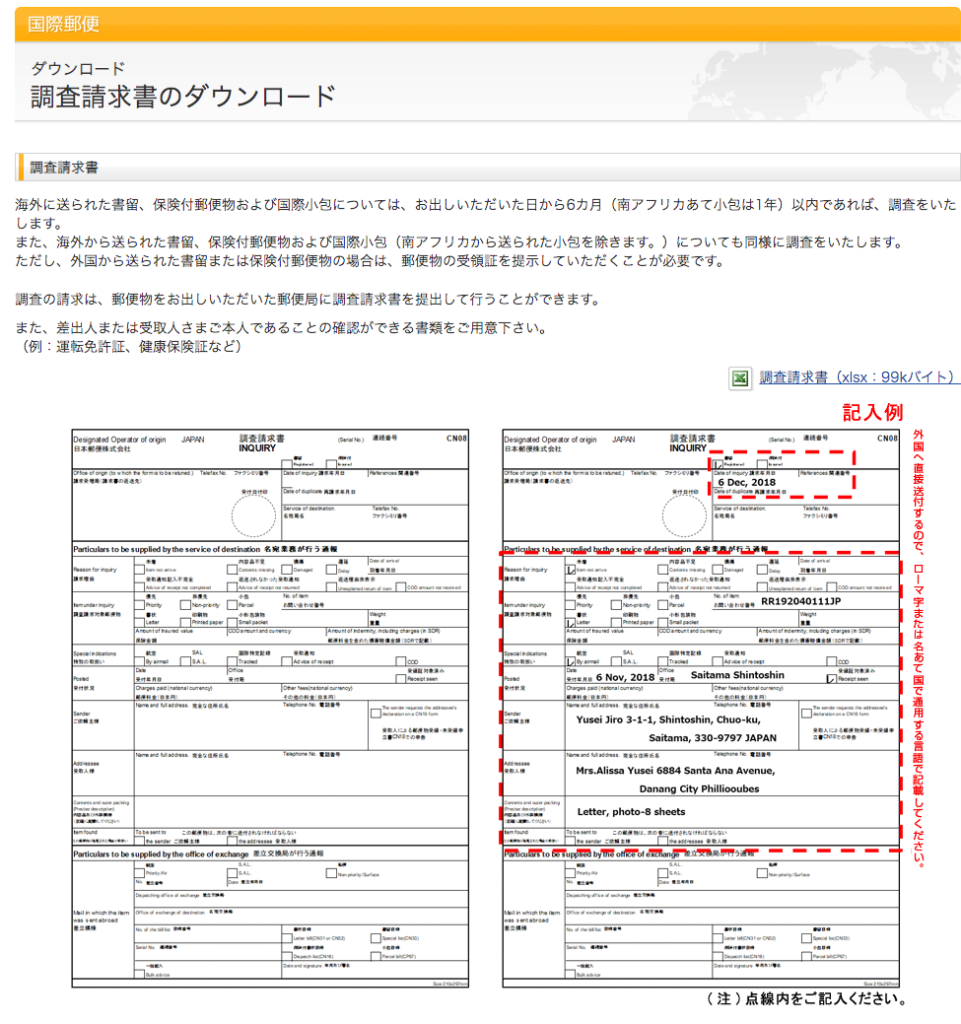Image resolution: width=961 pixels, height=1024 pixels.
Task: Click the Saitama Shintoshin office field
Action: coord(738,676)
